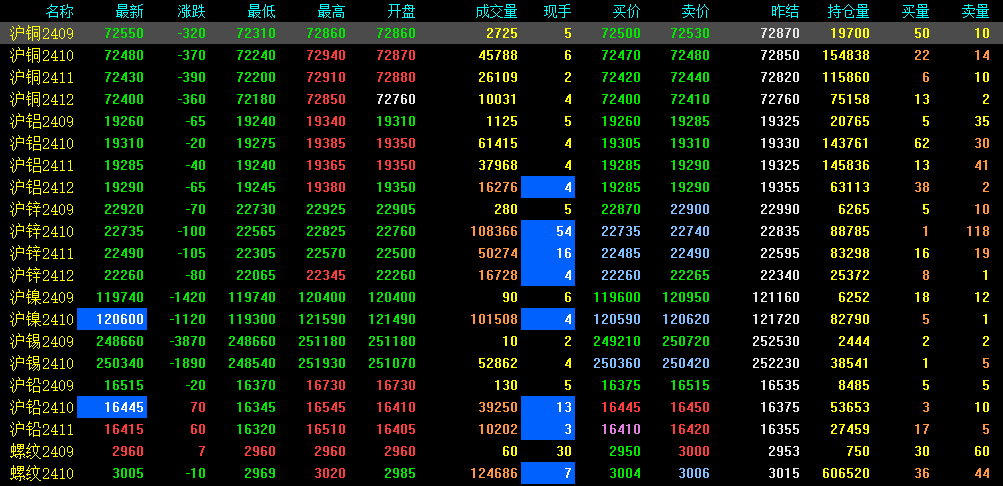Click highlighted current lots 54
Image resolution: width=1003 pixels, height=486 pixels.
(548, 231)
